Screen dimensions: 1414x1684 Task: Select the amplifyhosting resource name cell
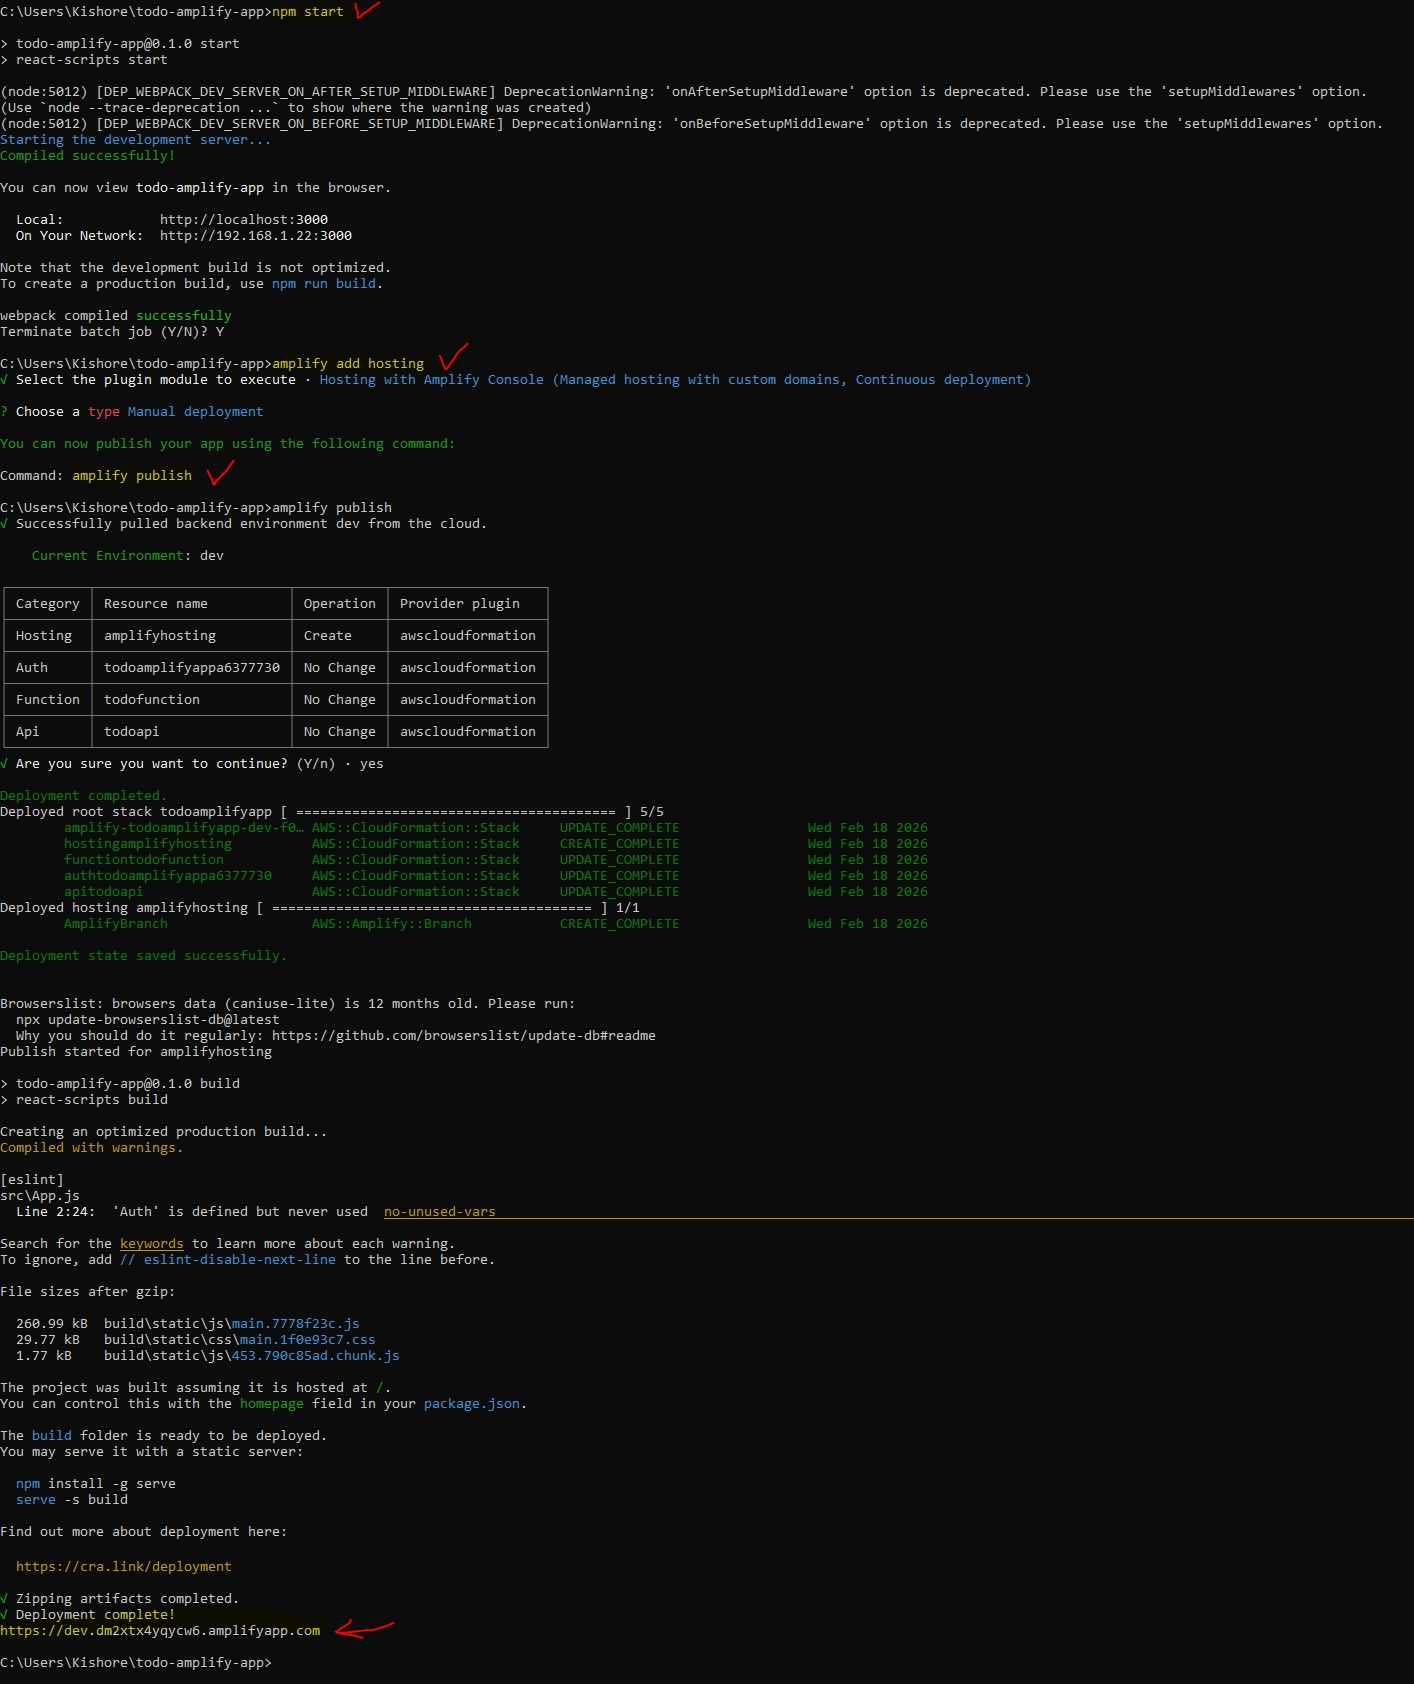click(x=160, y=636)
